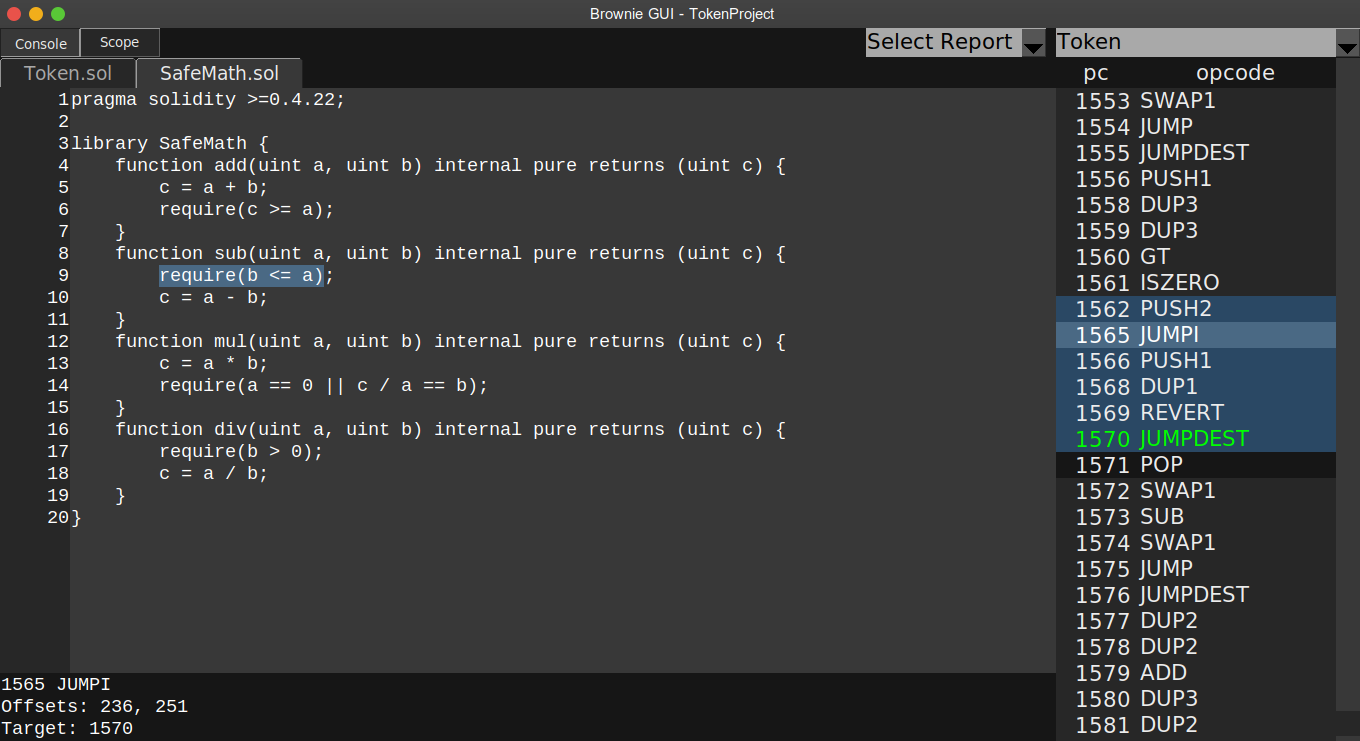The image size is (1360, 741).
Task: Open the Scope panel
Action: pyautogui.click(x=119, y=42)
